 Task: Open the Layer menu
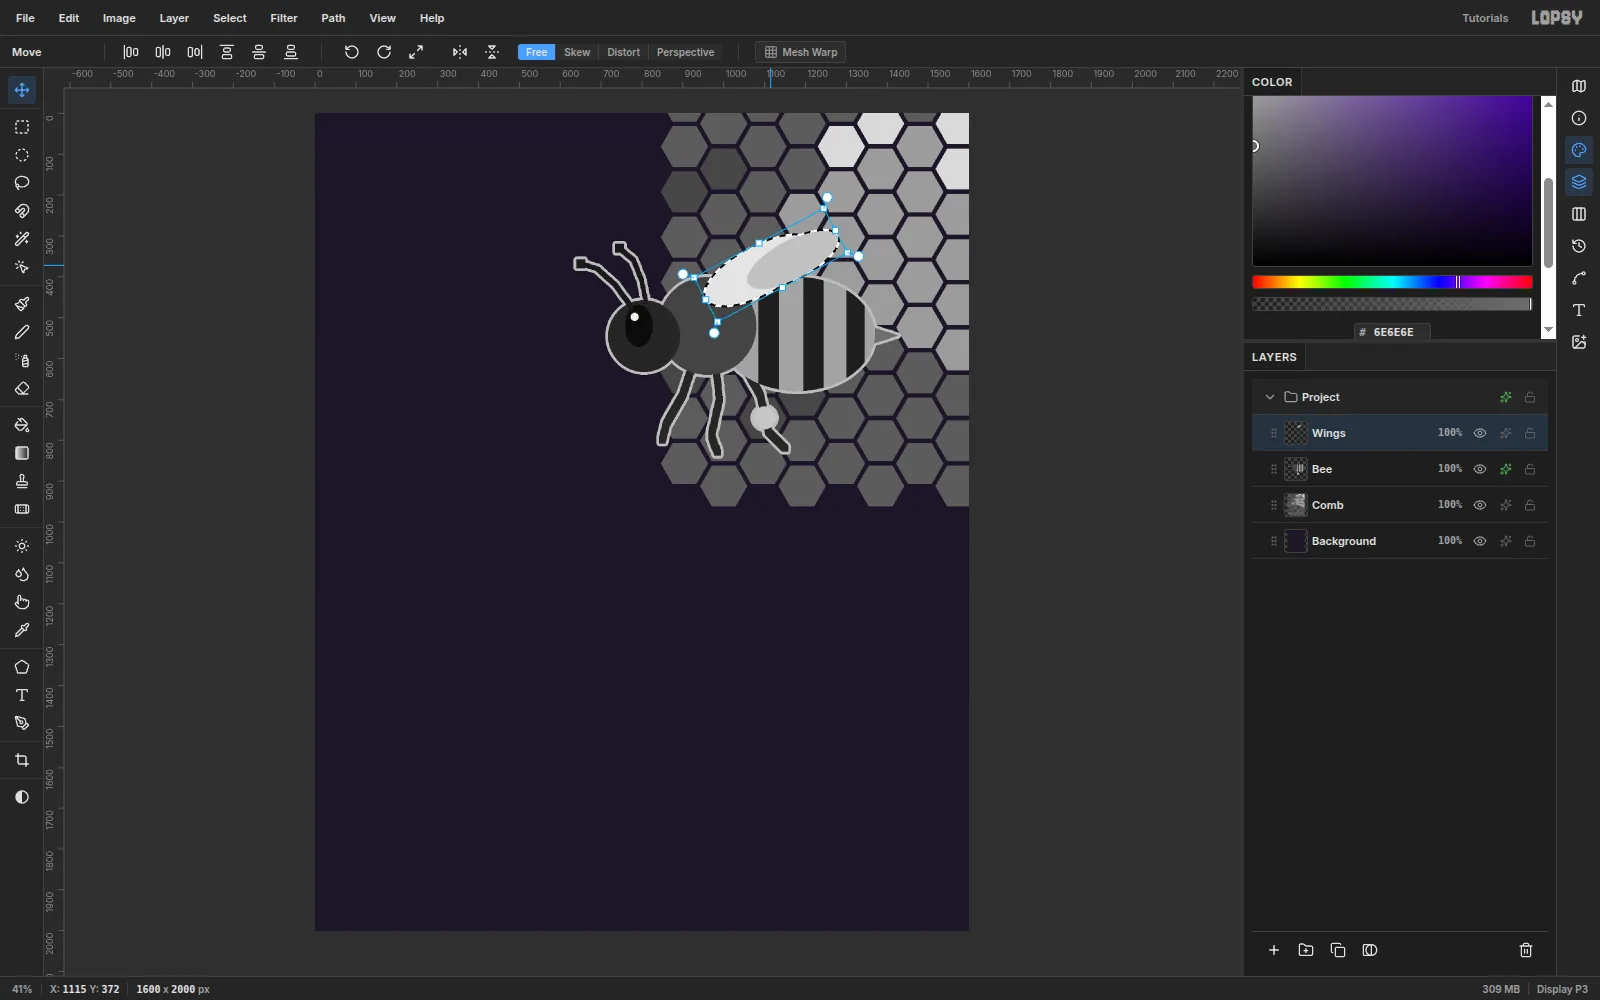pyautogui.click(x=174, y=18)
